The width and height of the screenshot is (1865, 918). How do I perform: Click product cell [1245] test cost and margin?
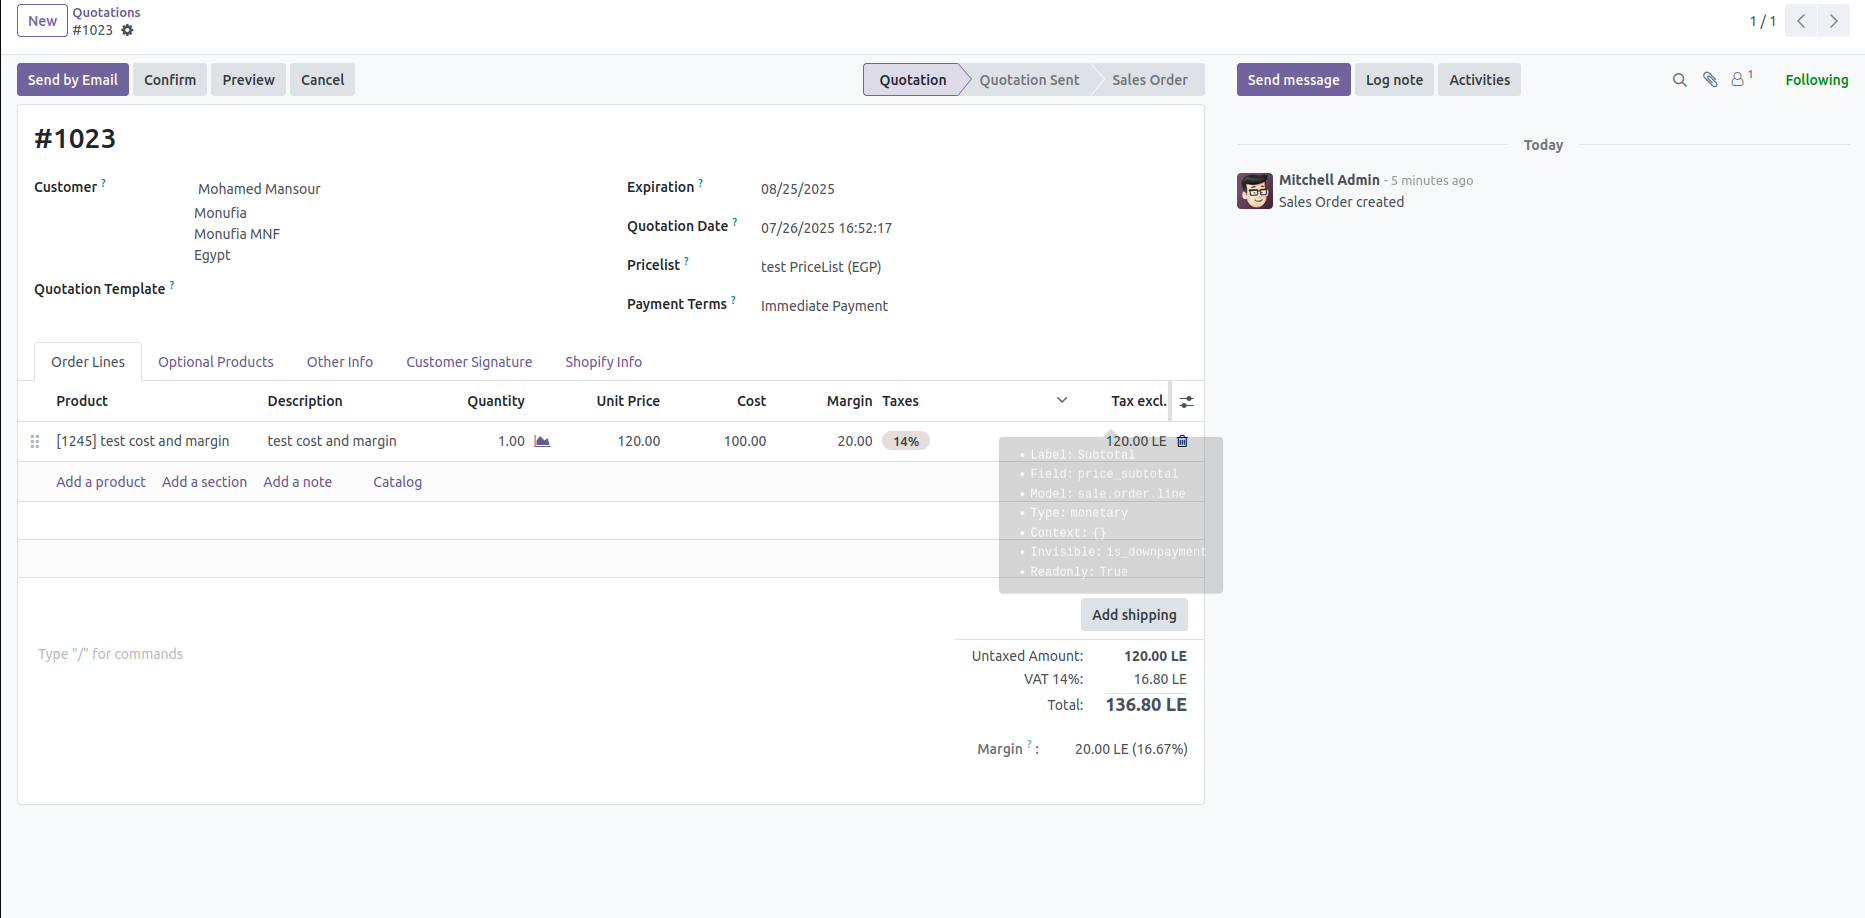coord(143,441)
